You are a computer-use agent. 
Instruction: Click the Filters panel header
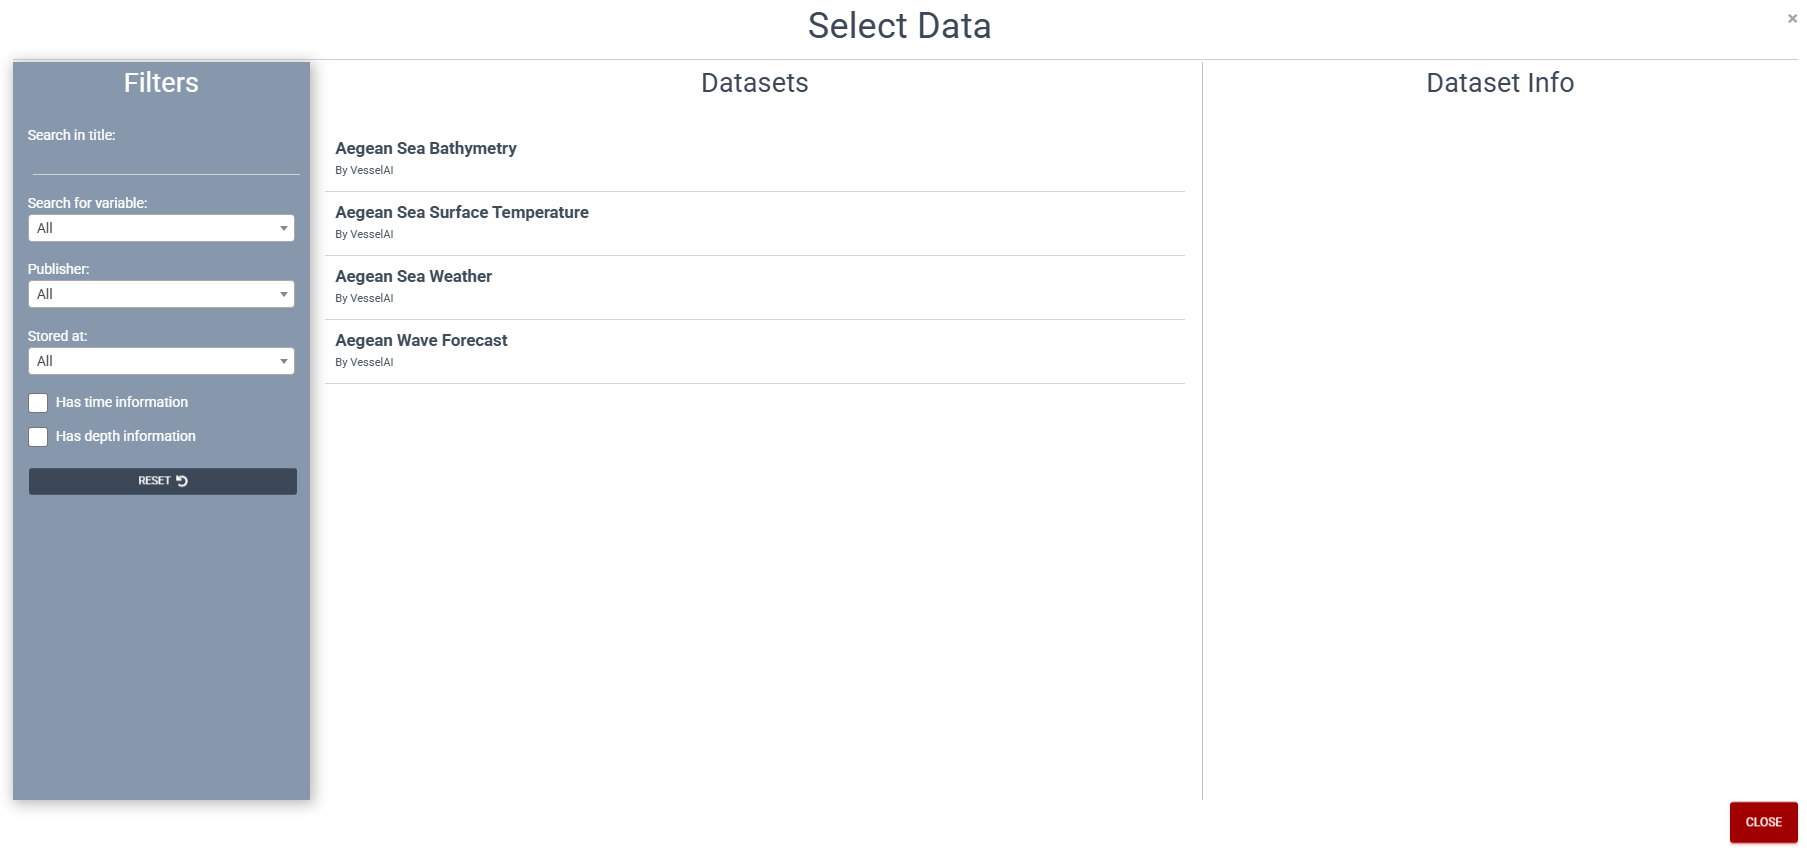pos(160,83)
